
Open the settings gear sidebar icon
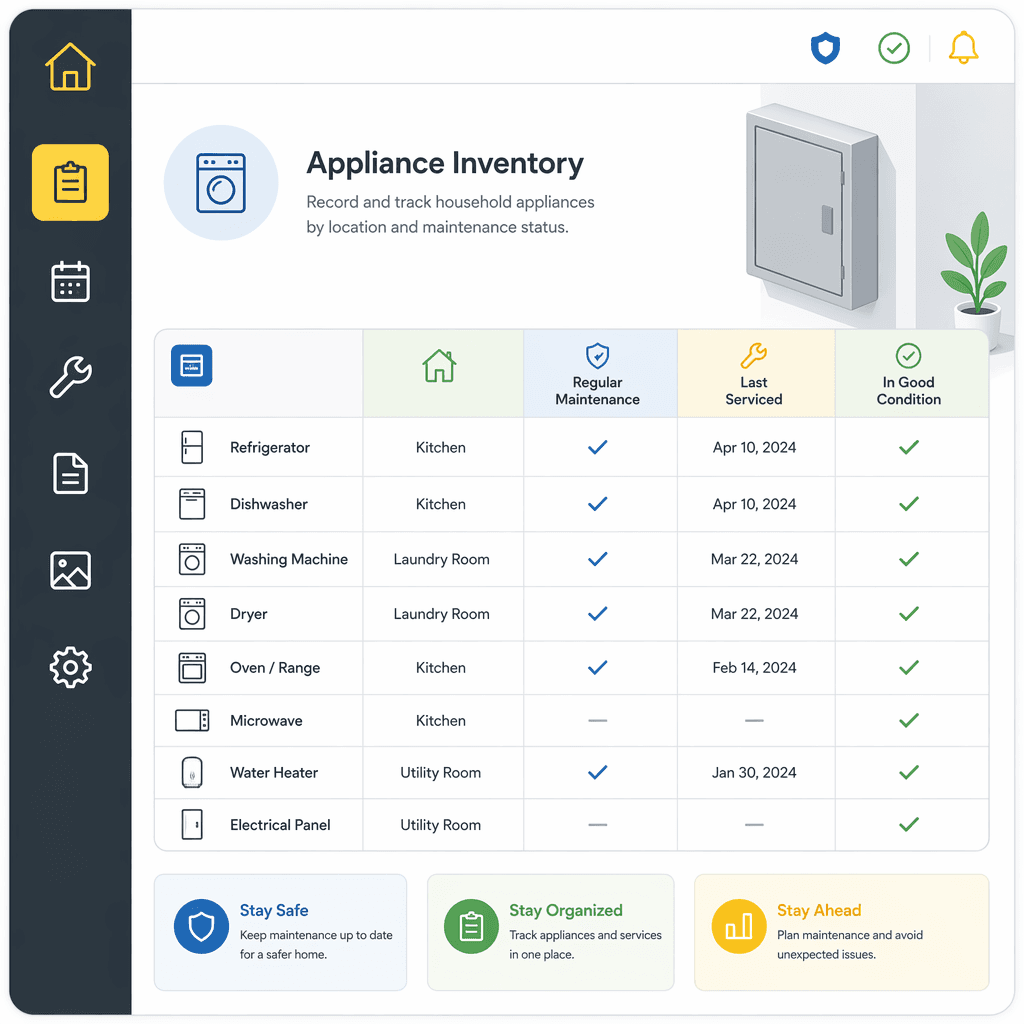coord(70,667)
